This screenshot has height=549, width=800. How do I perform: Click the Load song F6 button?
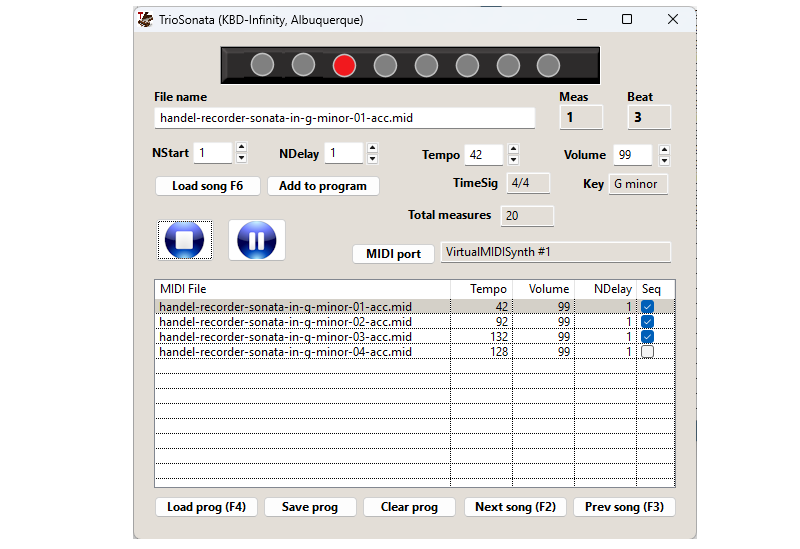pos(208,186)
